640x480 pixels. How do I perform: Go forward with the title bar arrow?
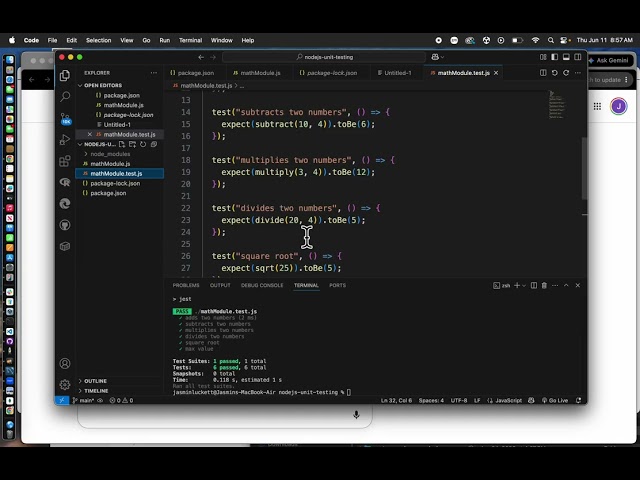point(213,57)
